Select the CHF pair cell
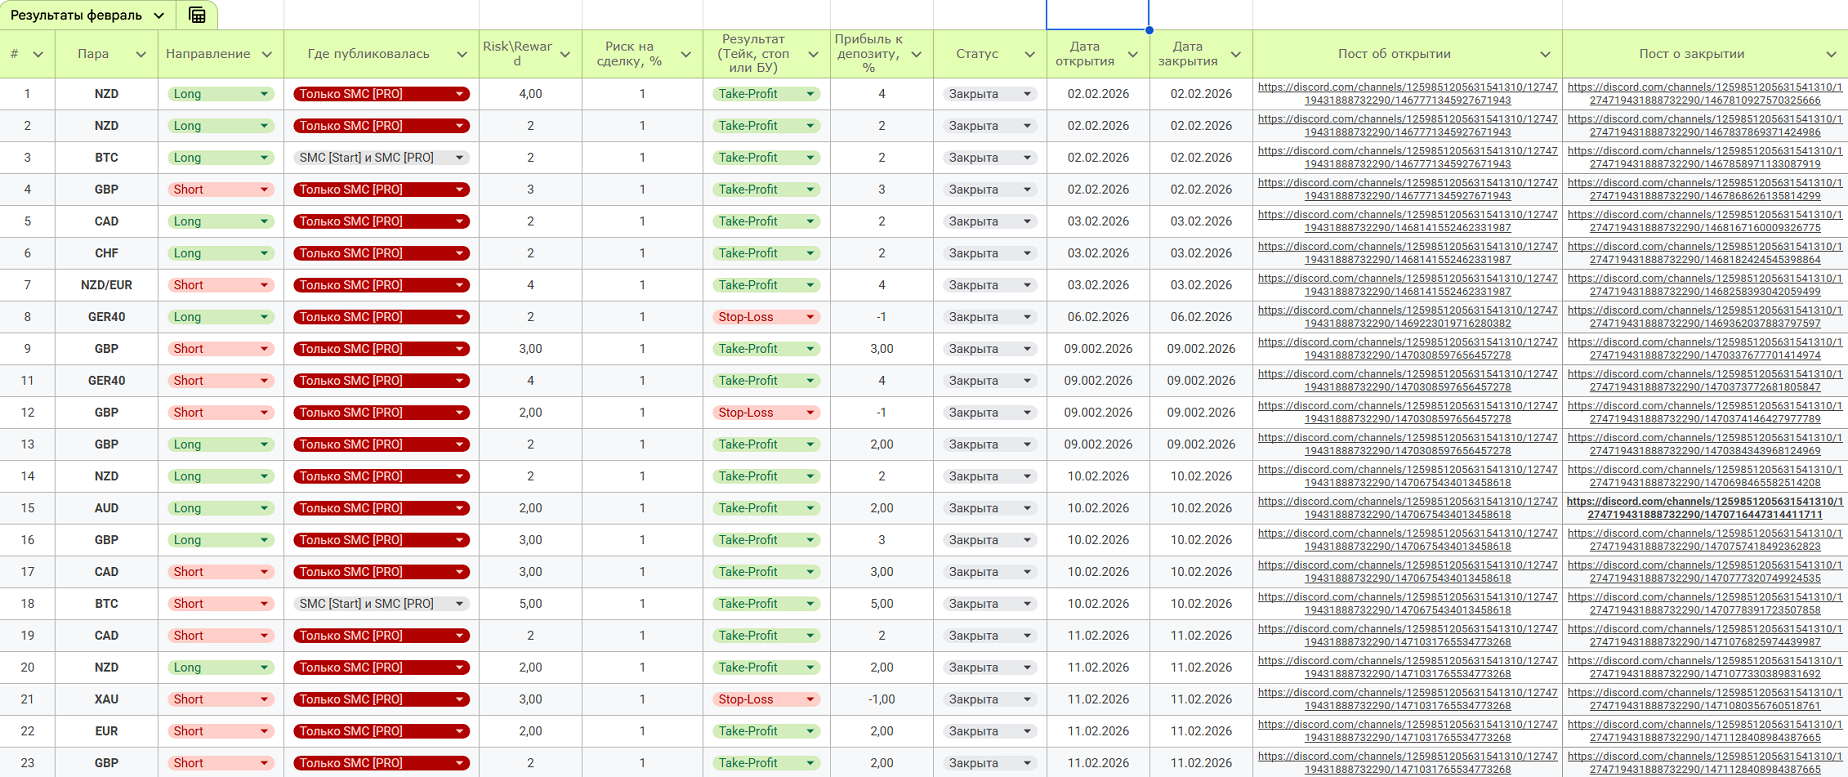Viewport: 1848px width, 777px height. point(106,253)
